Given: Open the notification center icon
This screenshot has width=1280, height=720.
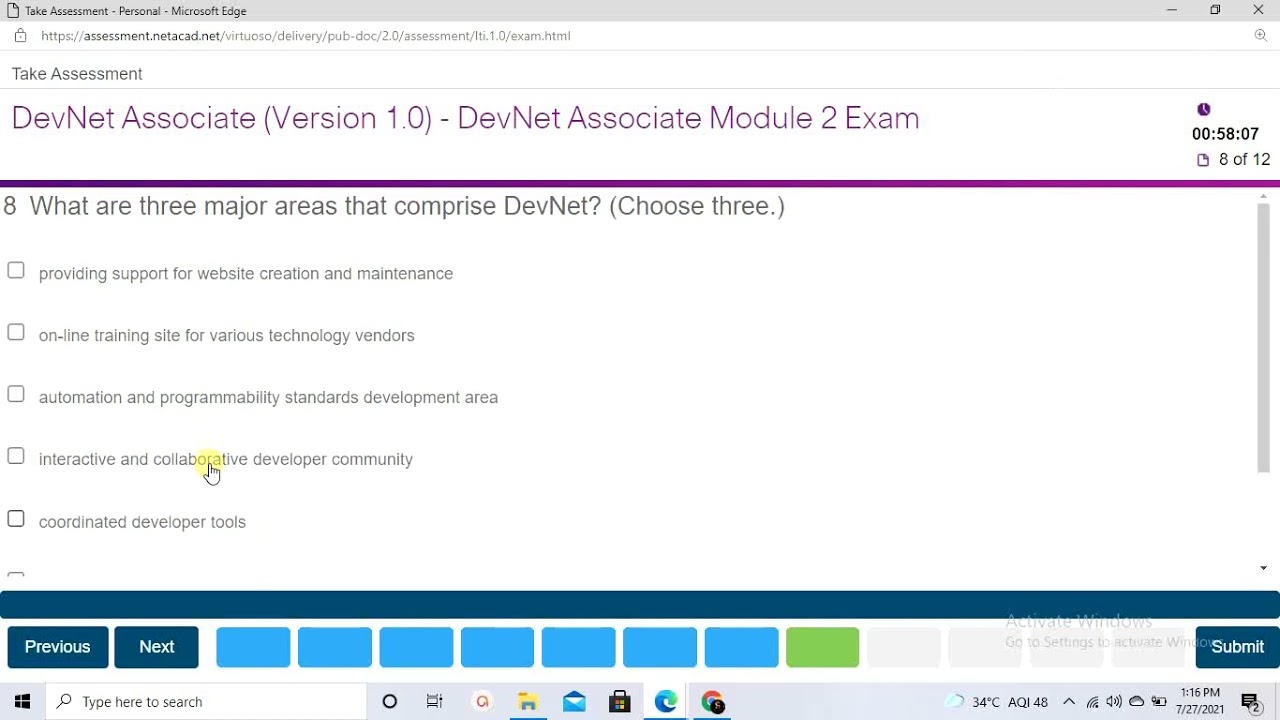Looking at the screenshot, I should 1250,702.
